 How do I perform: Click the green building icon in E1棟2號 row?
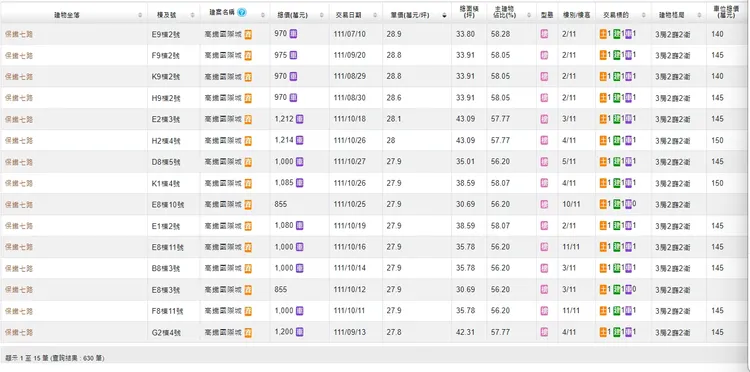(617, 225)
